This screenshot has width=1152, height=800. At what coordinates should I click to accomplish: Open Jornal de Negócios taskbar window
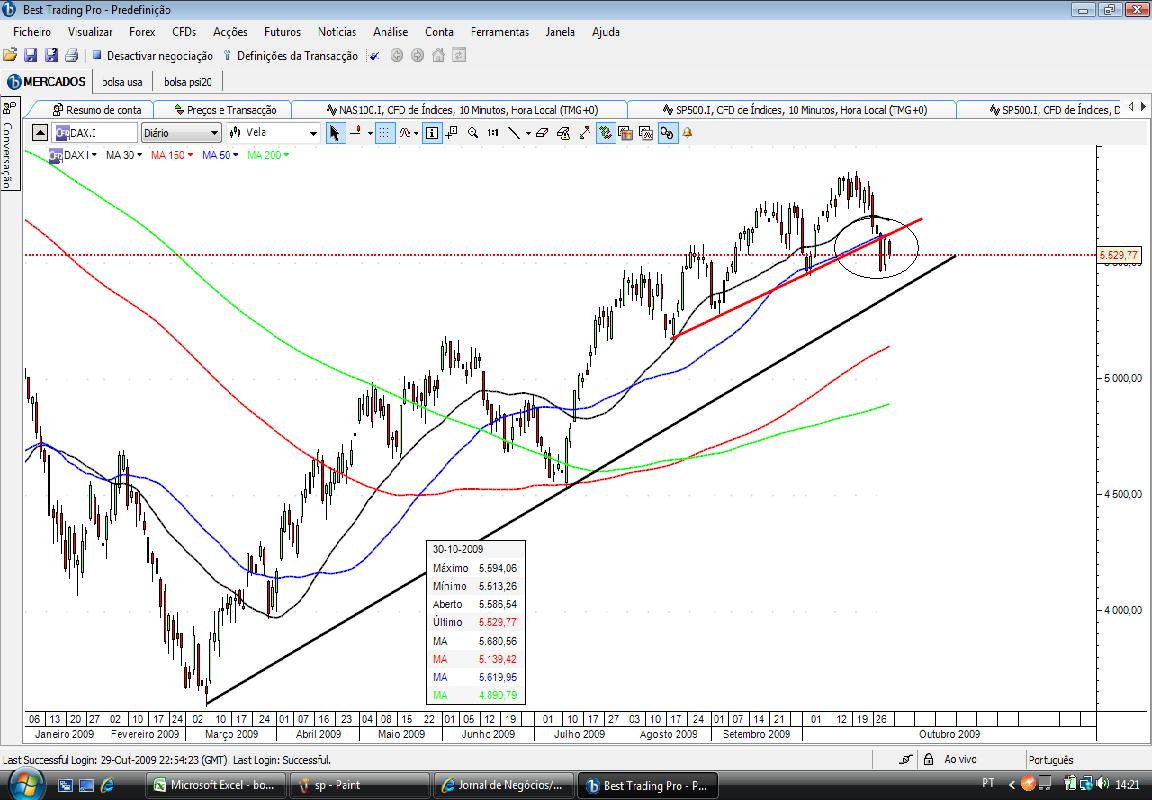tap(503, 785)
